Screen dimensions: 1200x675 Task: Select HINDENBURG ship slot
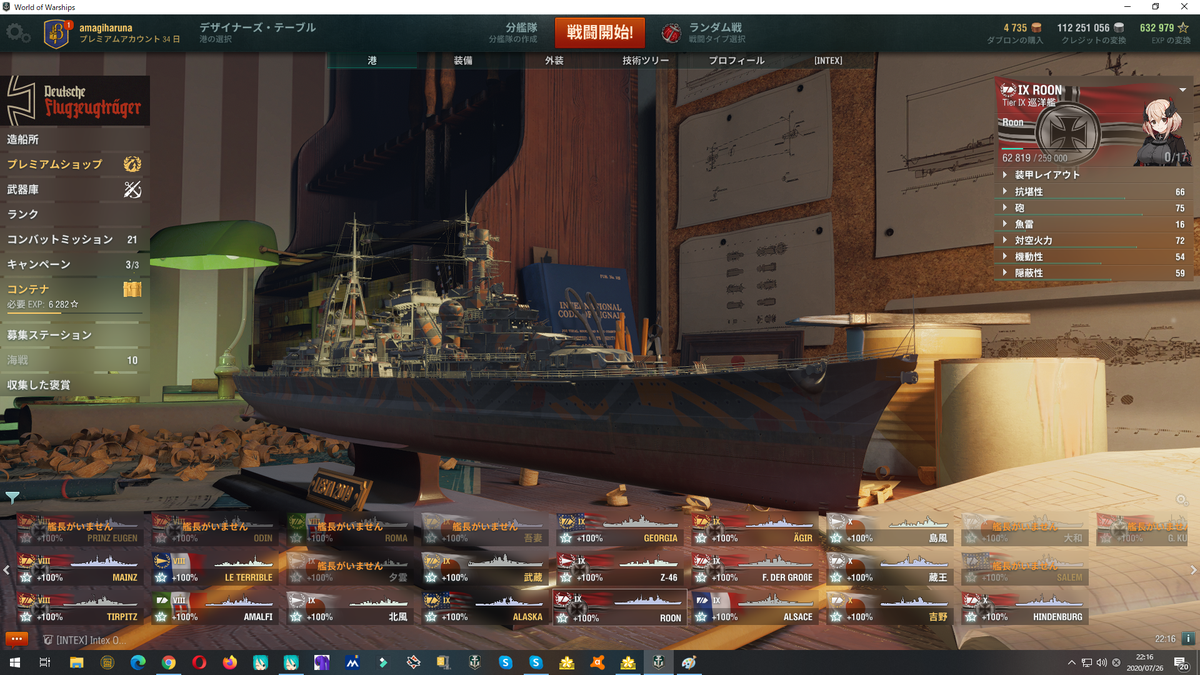tap(1025, 609)
